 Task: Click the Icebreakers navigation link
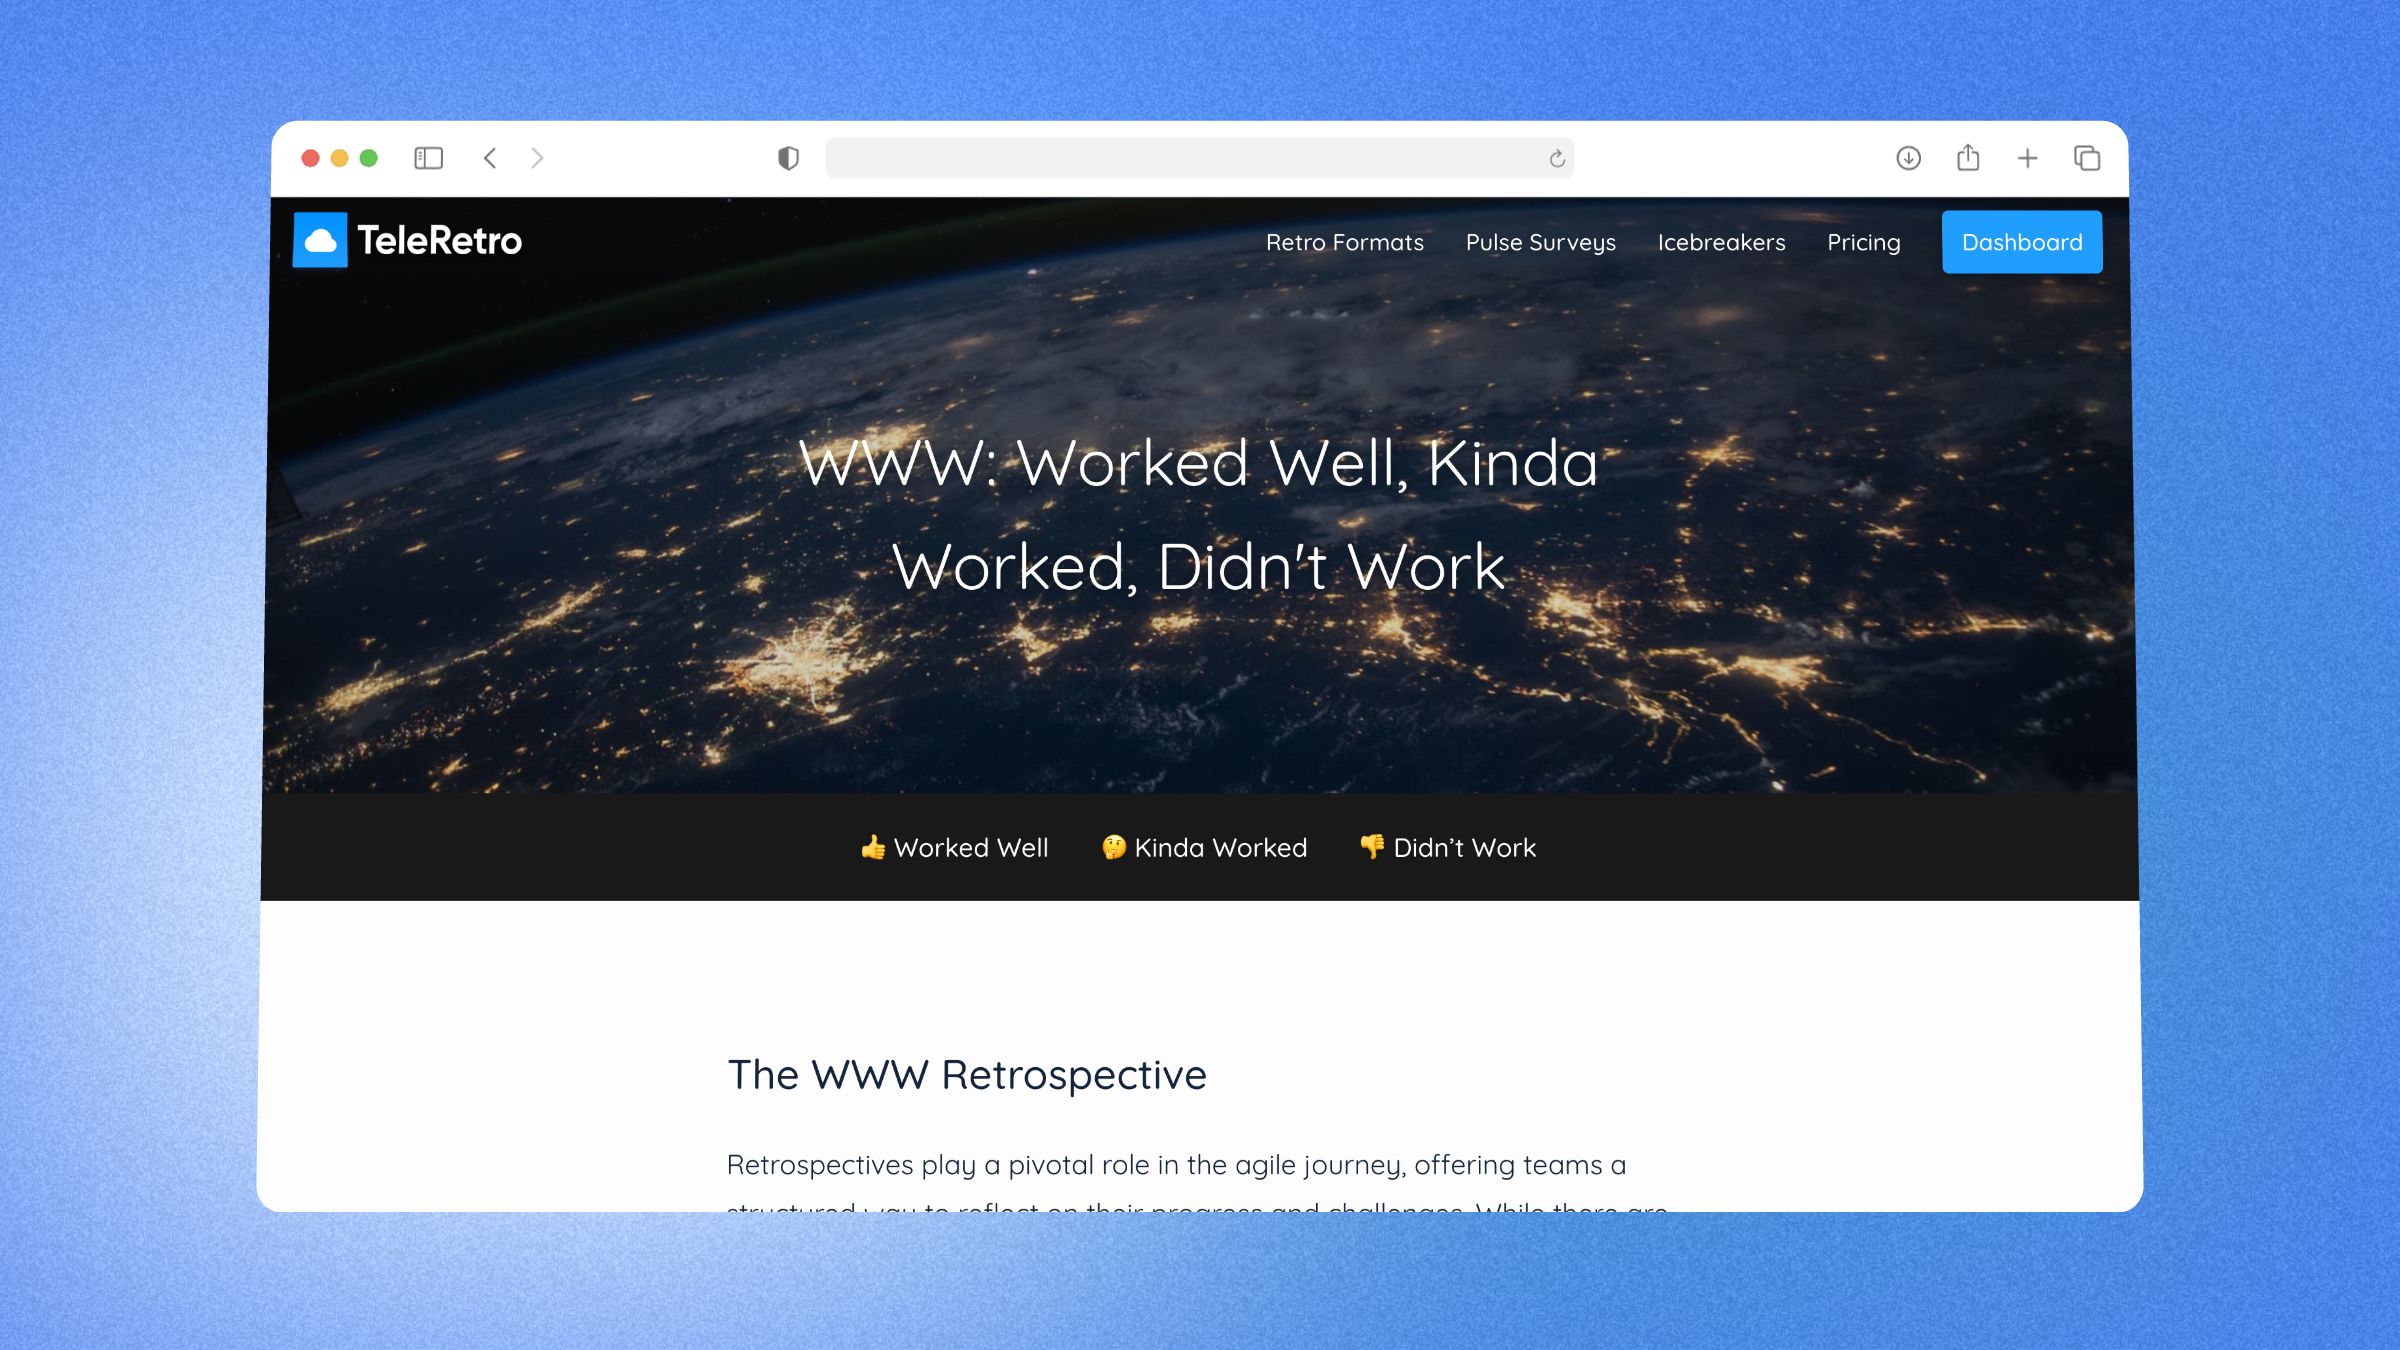[x=1721, y=242]
